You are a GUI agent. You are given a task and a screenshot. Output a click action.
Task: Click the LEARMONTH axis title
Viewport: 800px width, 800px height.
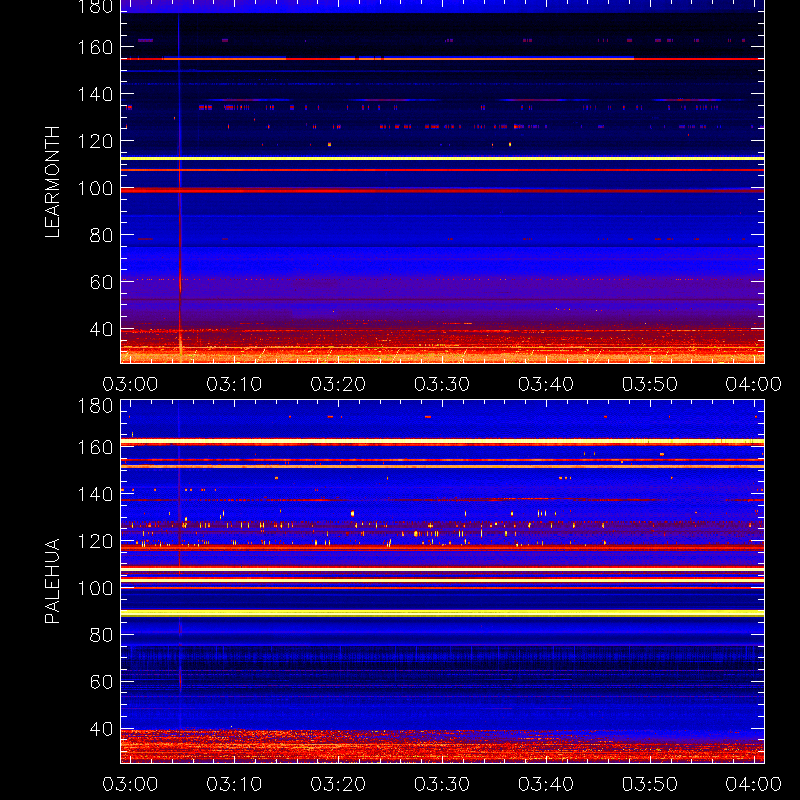pyautogui.click(x=53, y=182)
